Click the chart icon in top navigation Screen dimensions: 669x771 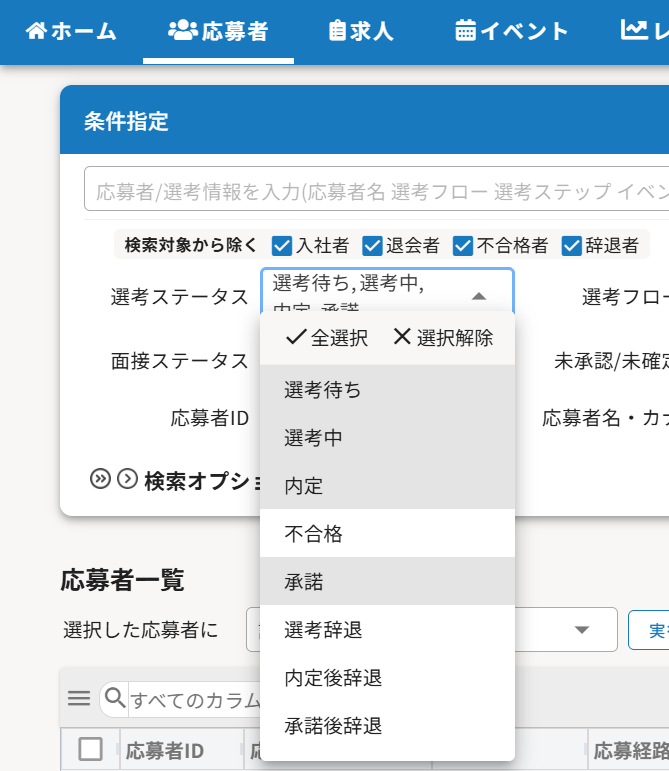[633, 31]
